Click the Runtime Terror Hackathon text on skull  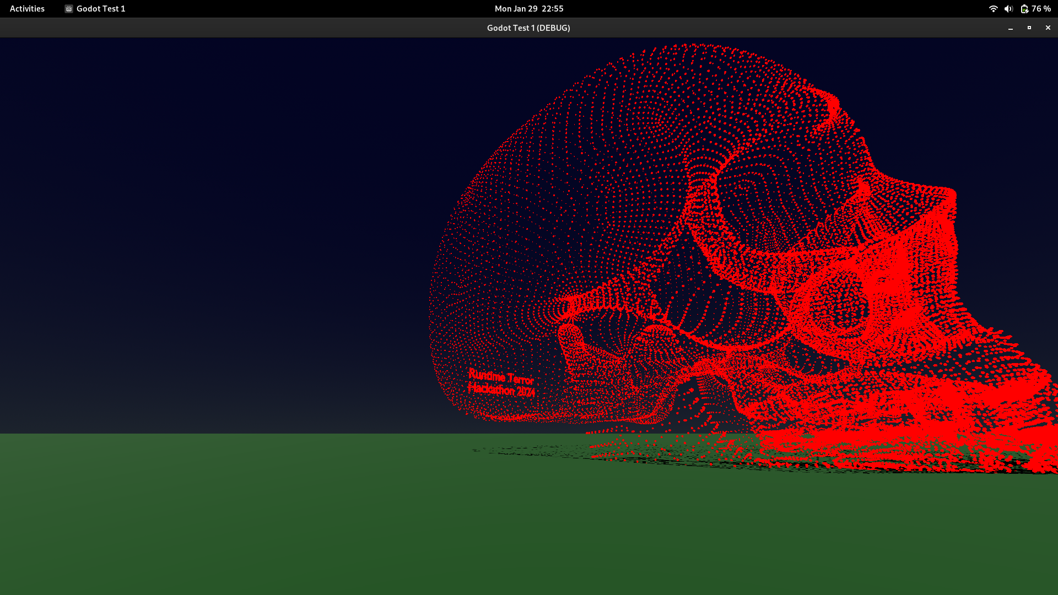pos(501,383)
